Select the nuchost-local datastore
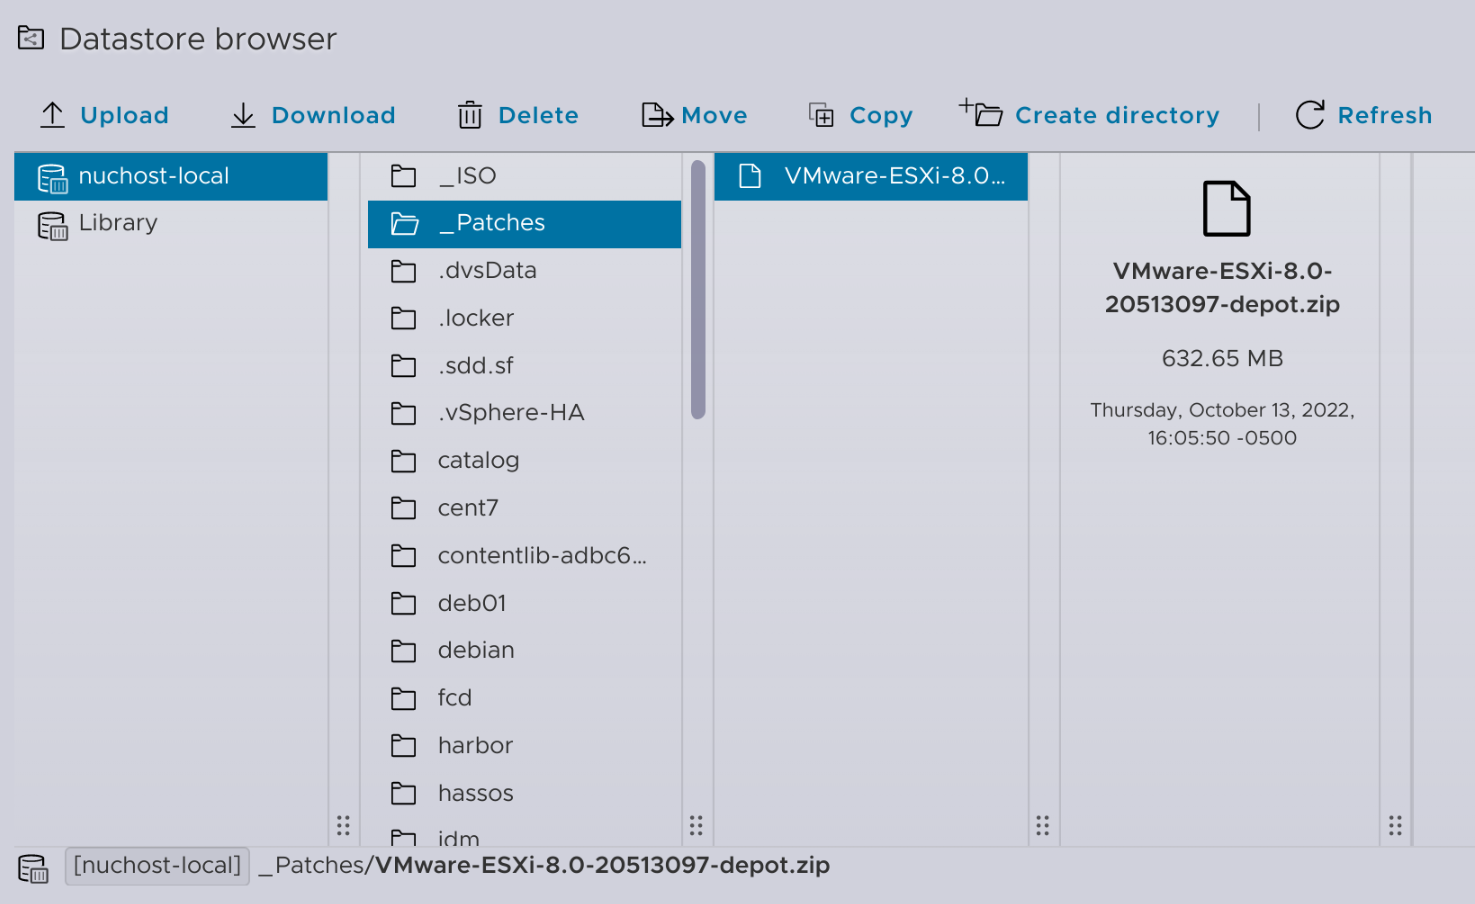 pos(171,176)
